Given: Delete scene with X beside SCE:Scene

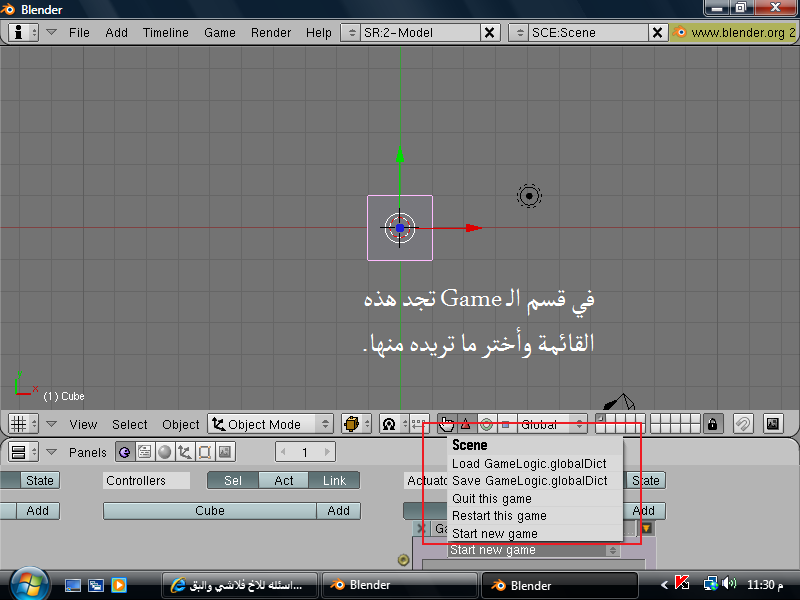Looking at the screenshot, I should pyautogui.click(x=658, y=33).
